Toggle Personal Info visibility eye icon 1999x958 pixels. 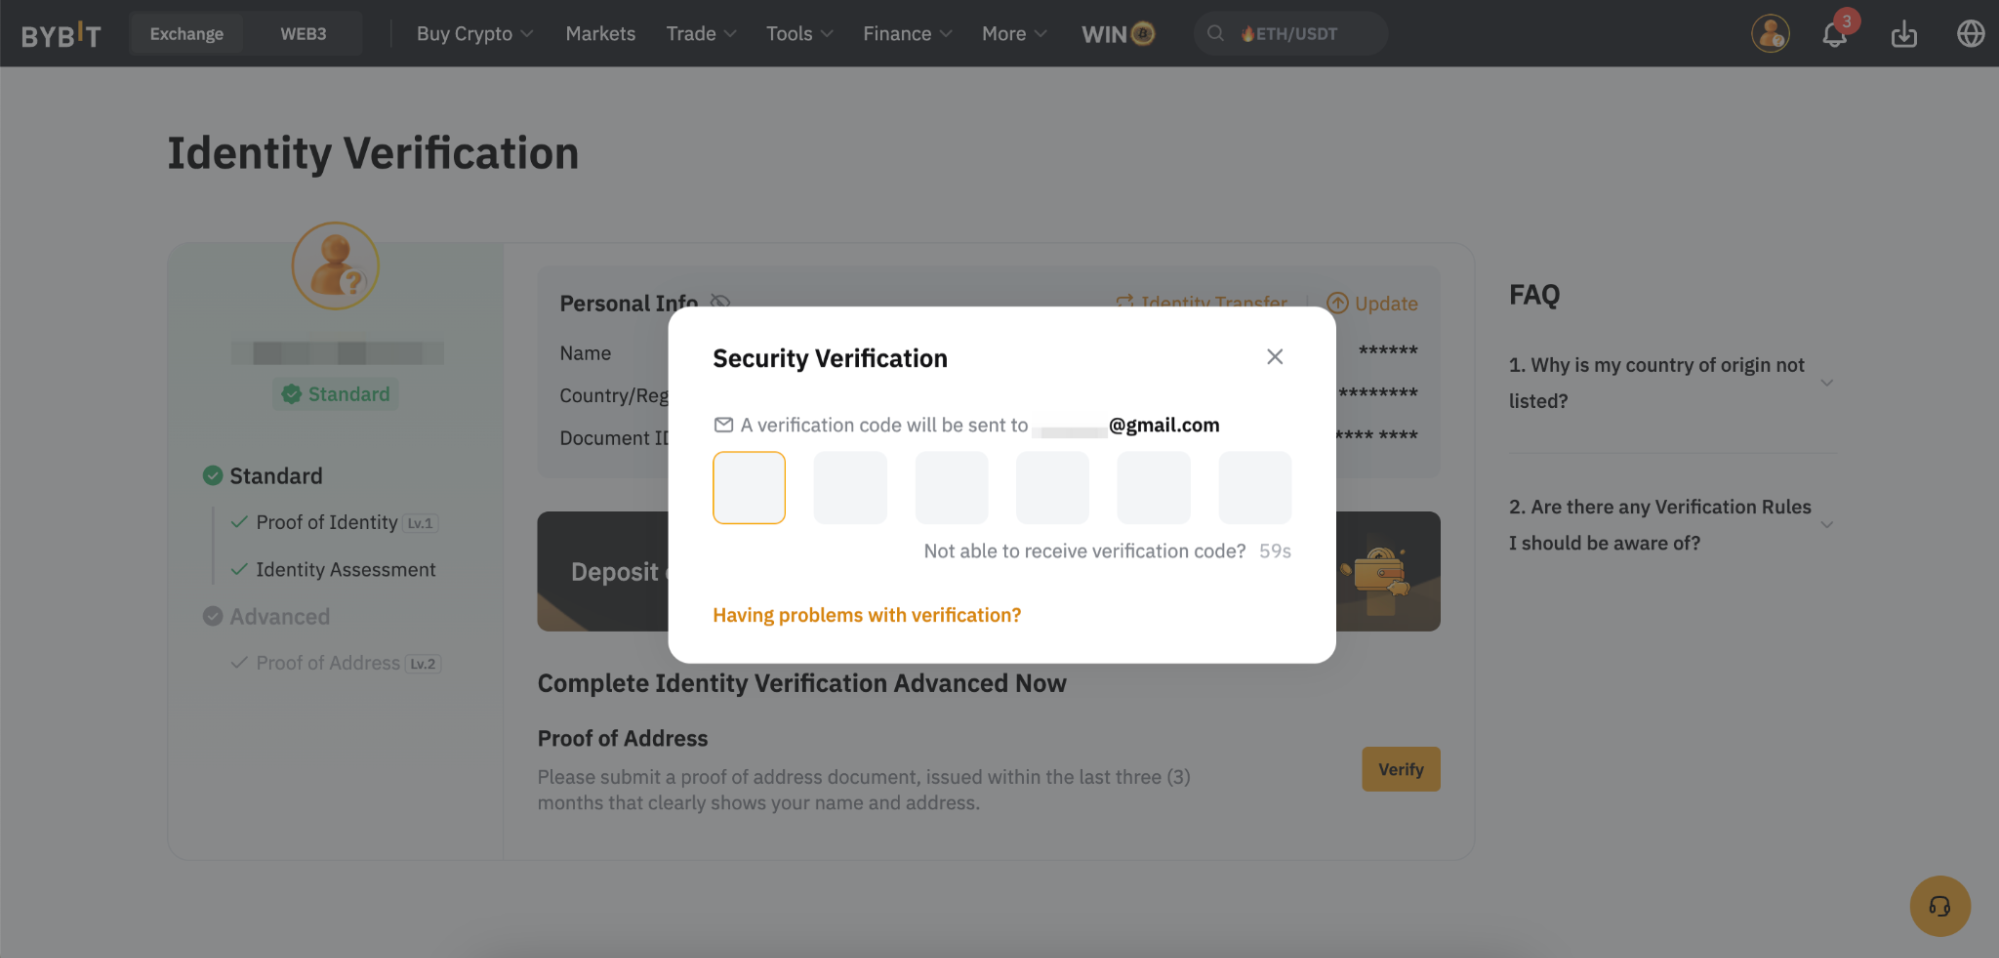(720, 302)
